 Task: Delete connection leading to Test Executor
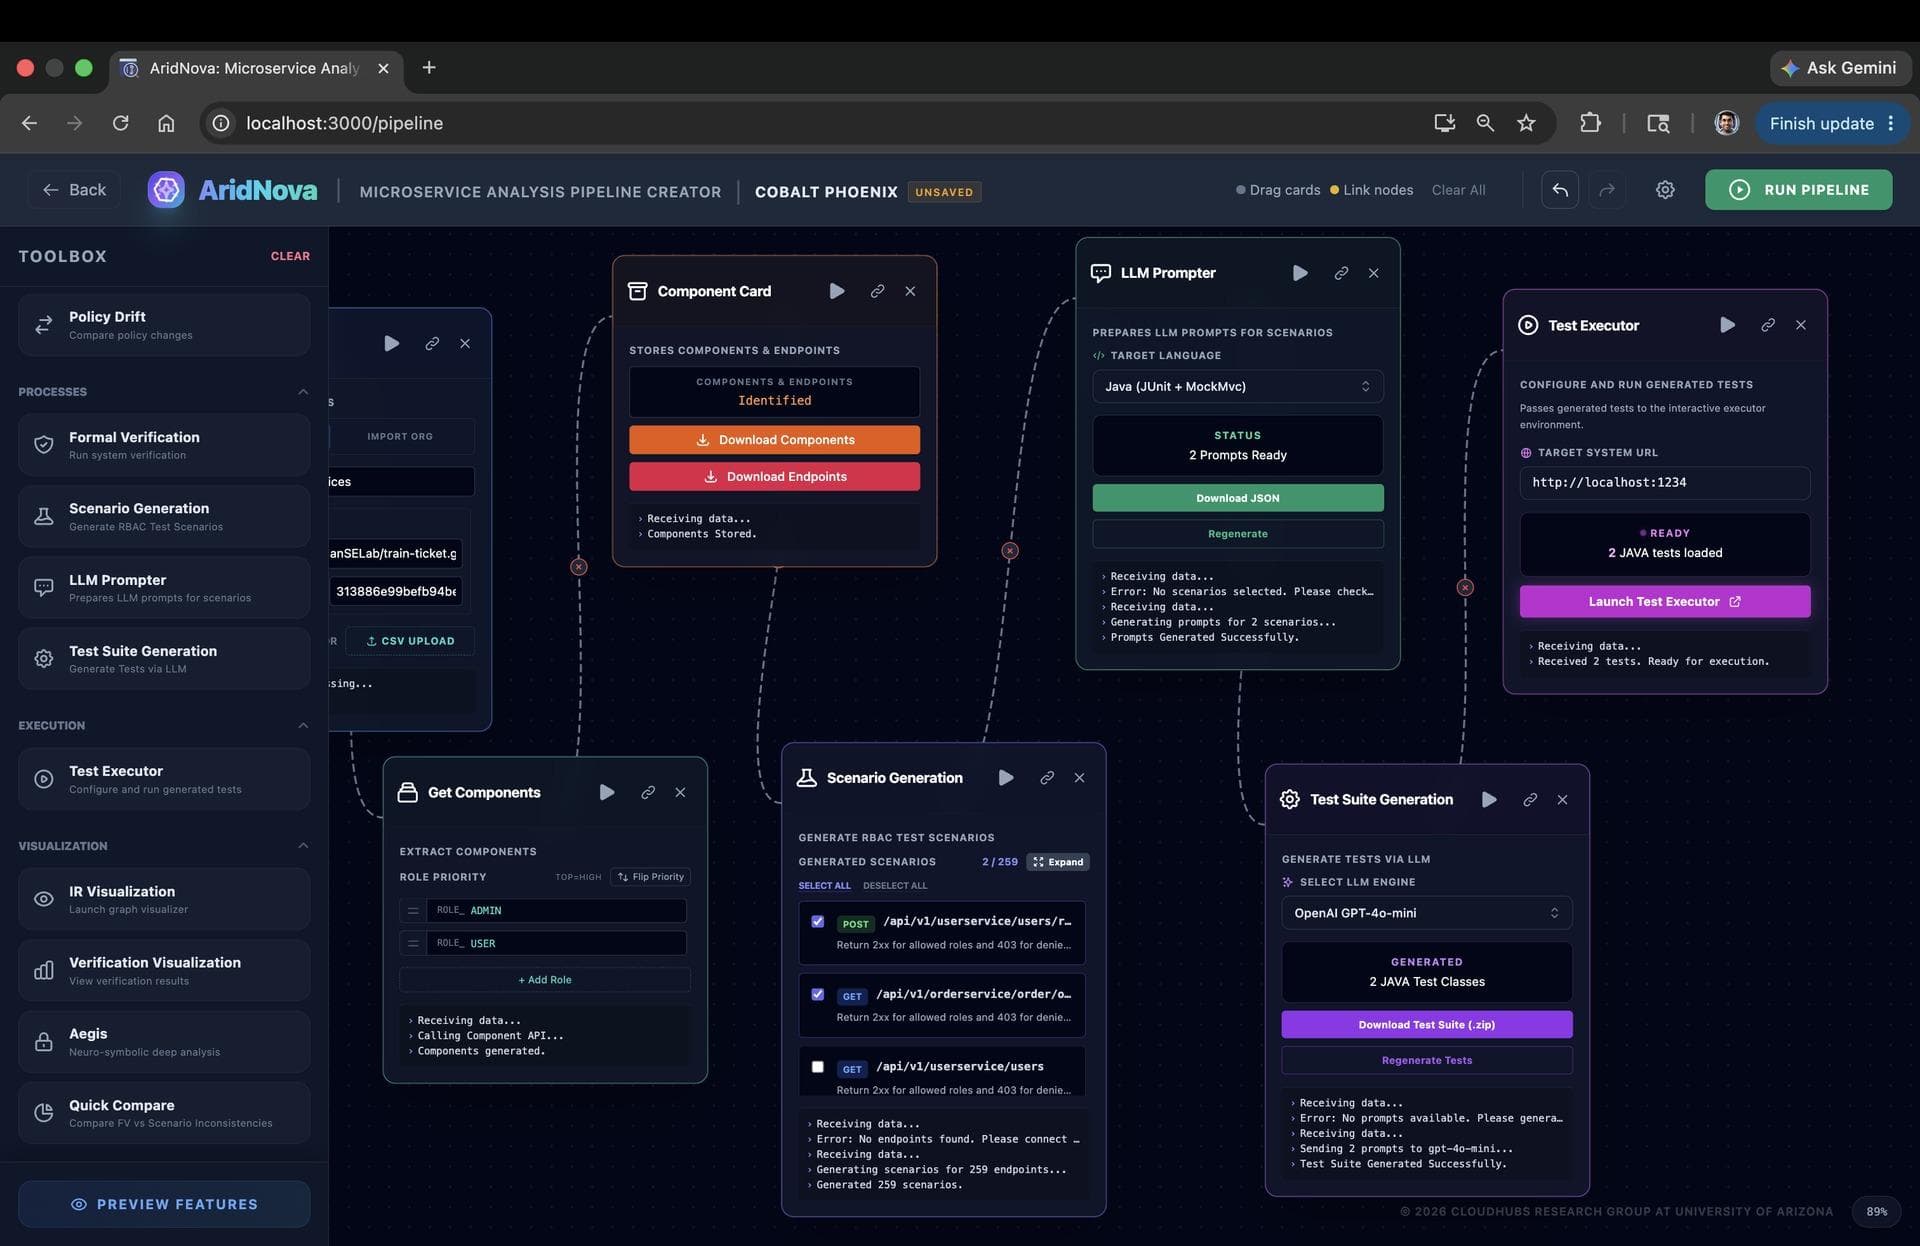pyautogui.click(x=1465, y=588)
